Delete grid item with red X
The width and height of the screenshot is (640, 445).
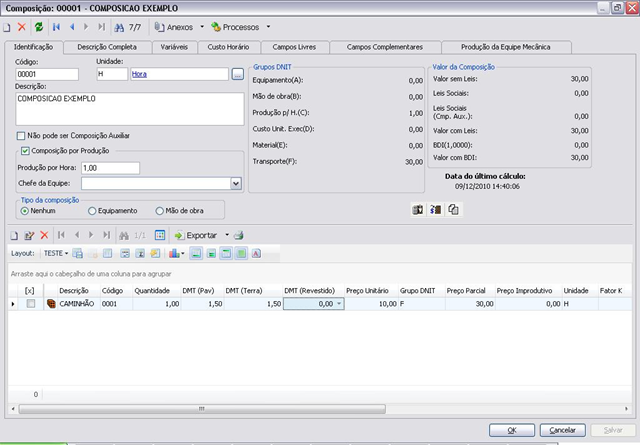coord(44,235)
